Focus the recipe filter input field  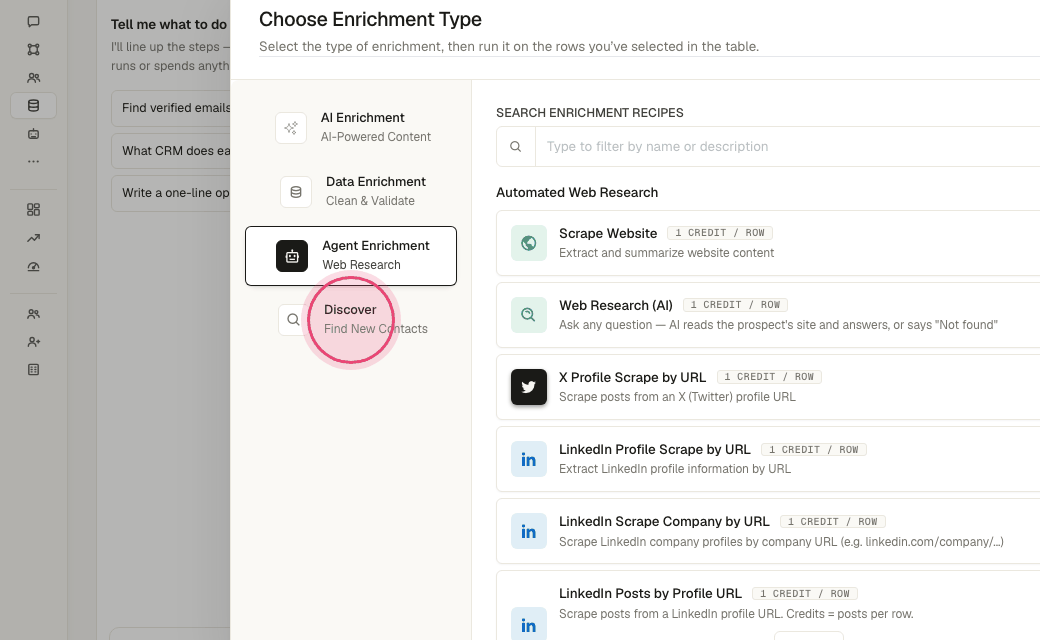click(x=787, y=147)
